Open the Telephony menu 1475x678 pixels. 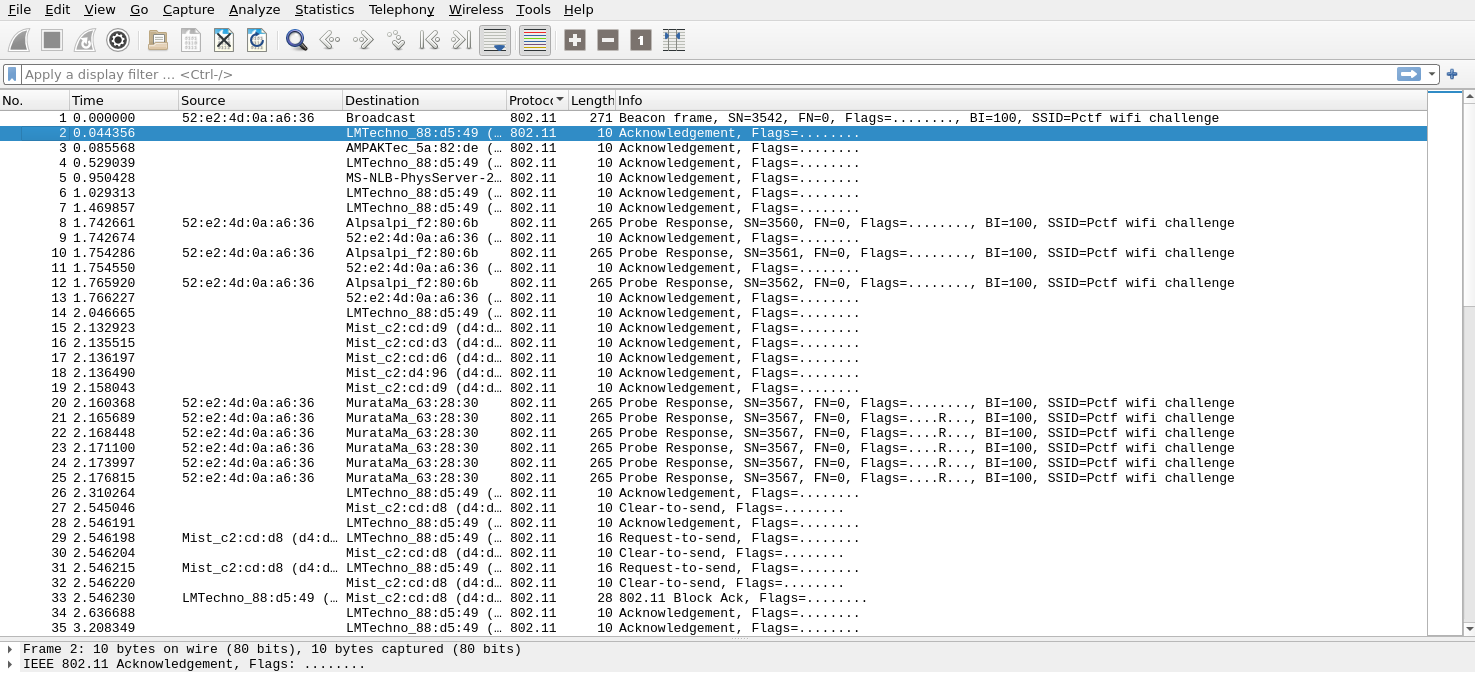(401, 9)
